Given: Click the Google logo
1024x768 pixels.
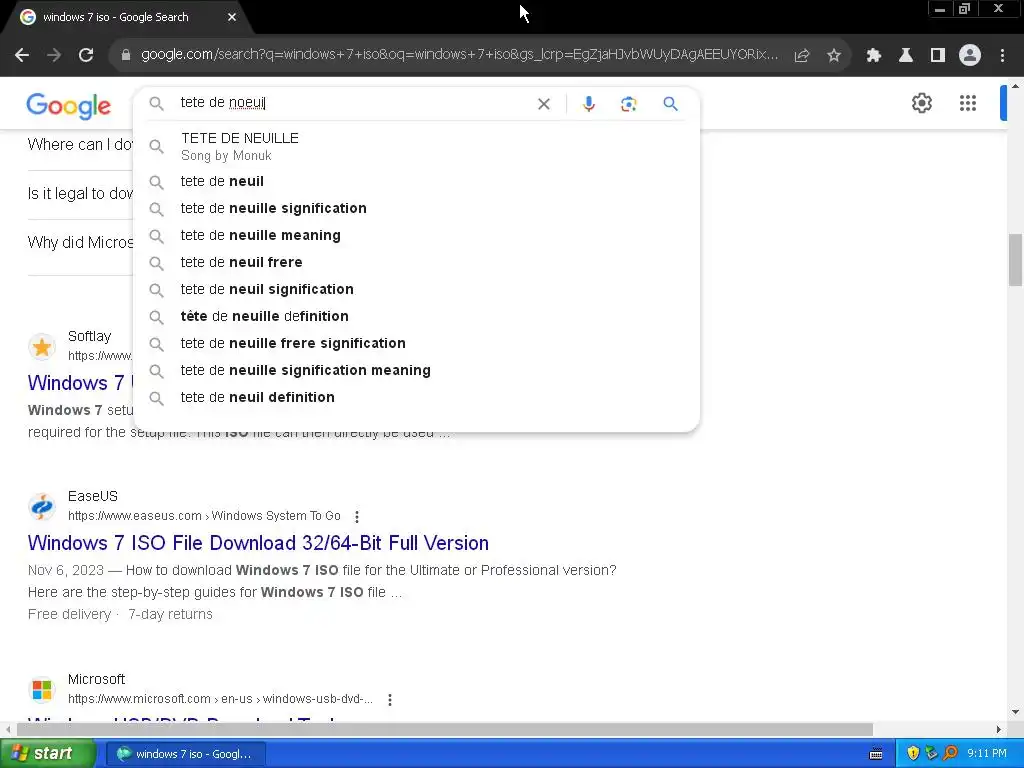Looking at the screenshot, I should tap(69, 106).
